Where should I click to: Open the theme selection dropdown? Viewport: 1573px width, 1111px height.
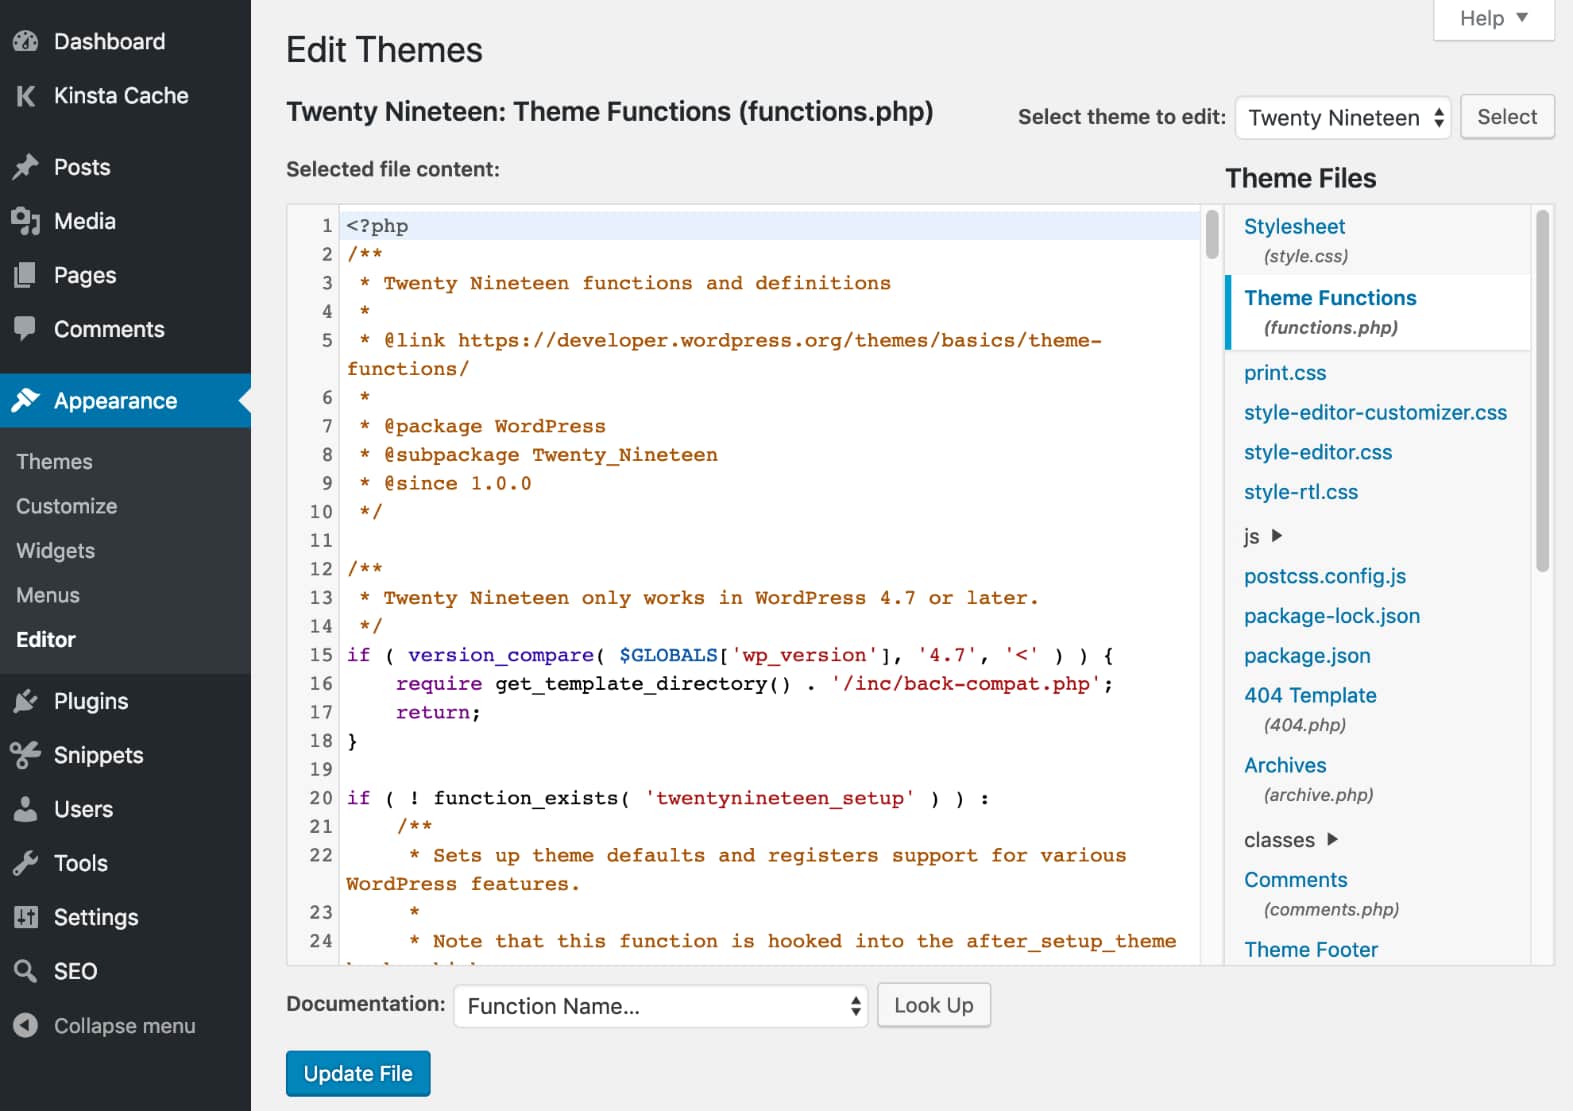tap(1342, 118)
